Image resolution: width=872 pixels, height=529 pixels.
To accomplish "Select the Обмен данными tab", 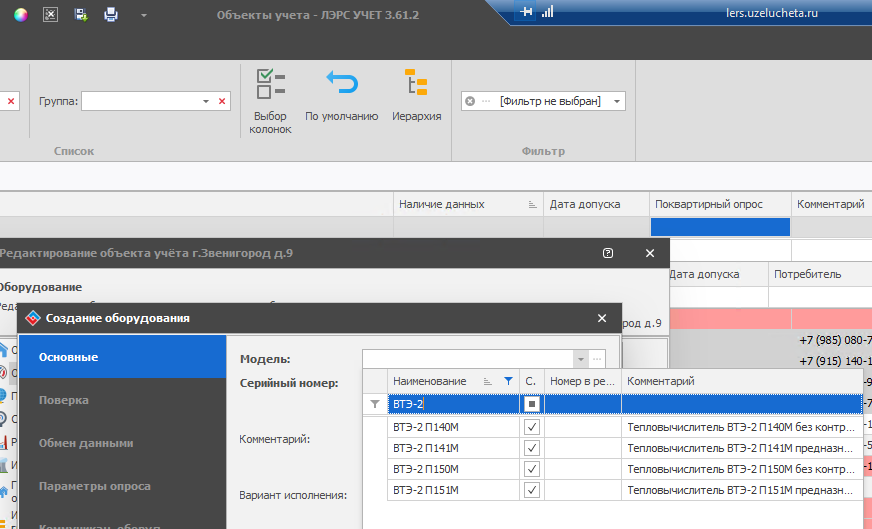I will (122, 443).
